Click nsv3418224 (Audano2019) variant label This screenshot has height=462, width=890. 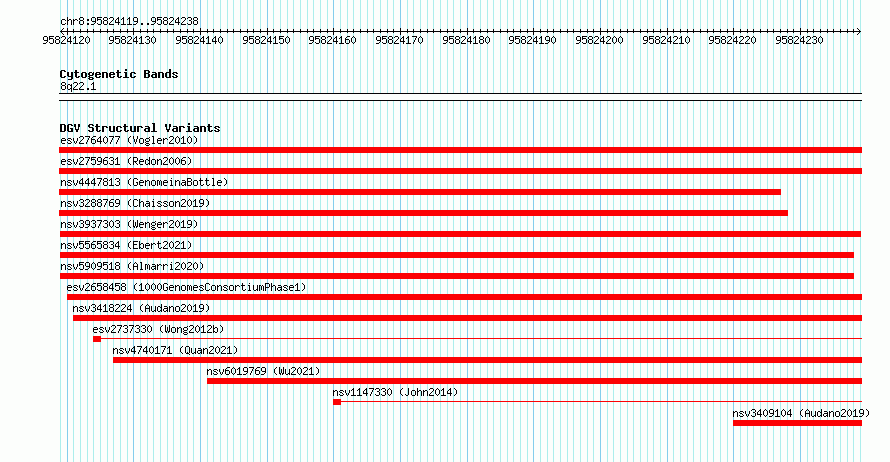coord(141,308)
